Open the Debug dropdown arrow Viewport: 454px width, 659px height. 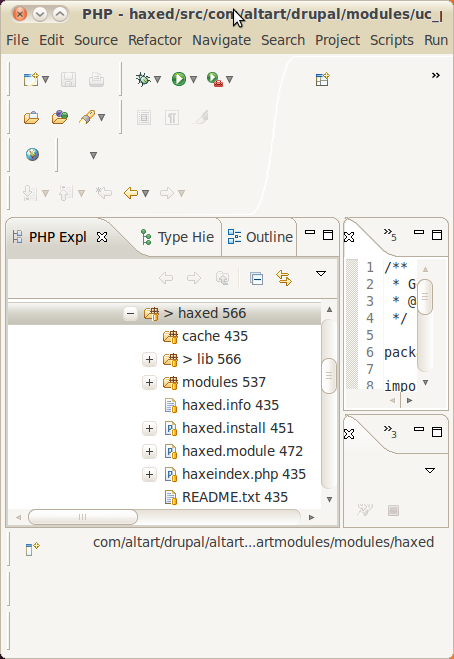click(x=158, y=79)
